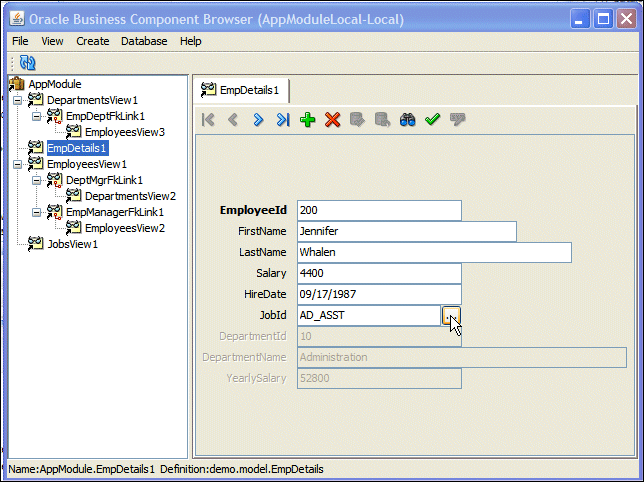Collapse the EmpDeptFkLink1 tree node
Image resolution: width=644 pixels, height=482 pixels.
pos(37,116)
